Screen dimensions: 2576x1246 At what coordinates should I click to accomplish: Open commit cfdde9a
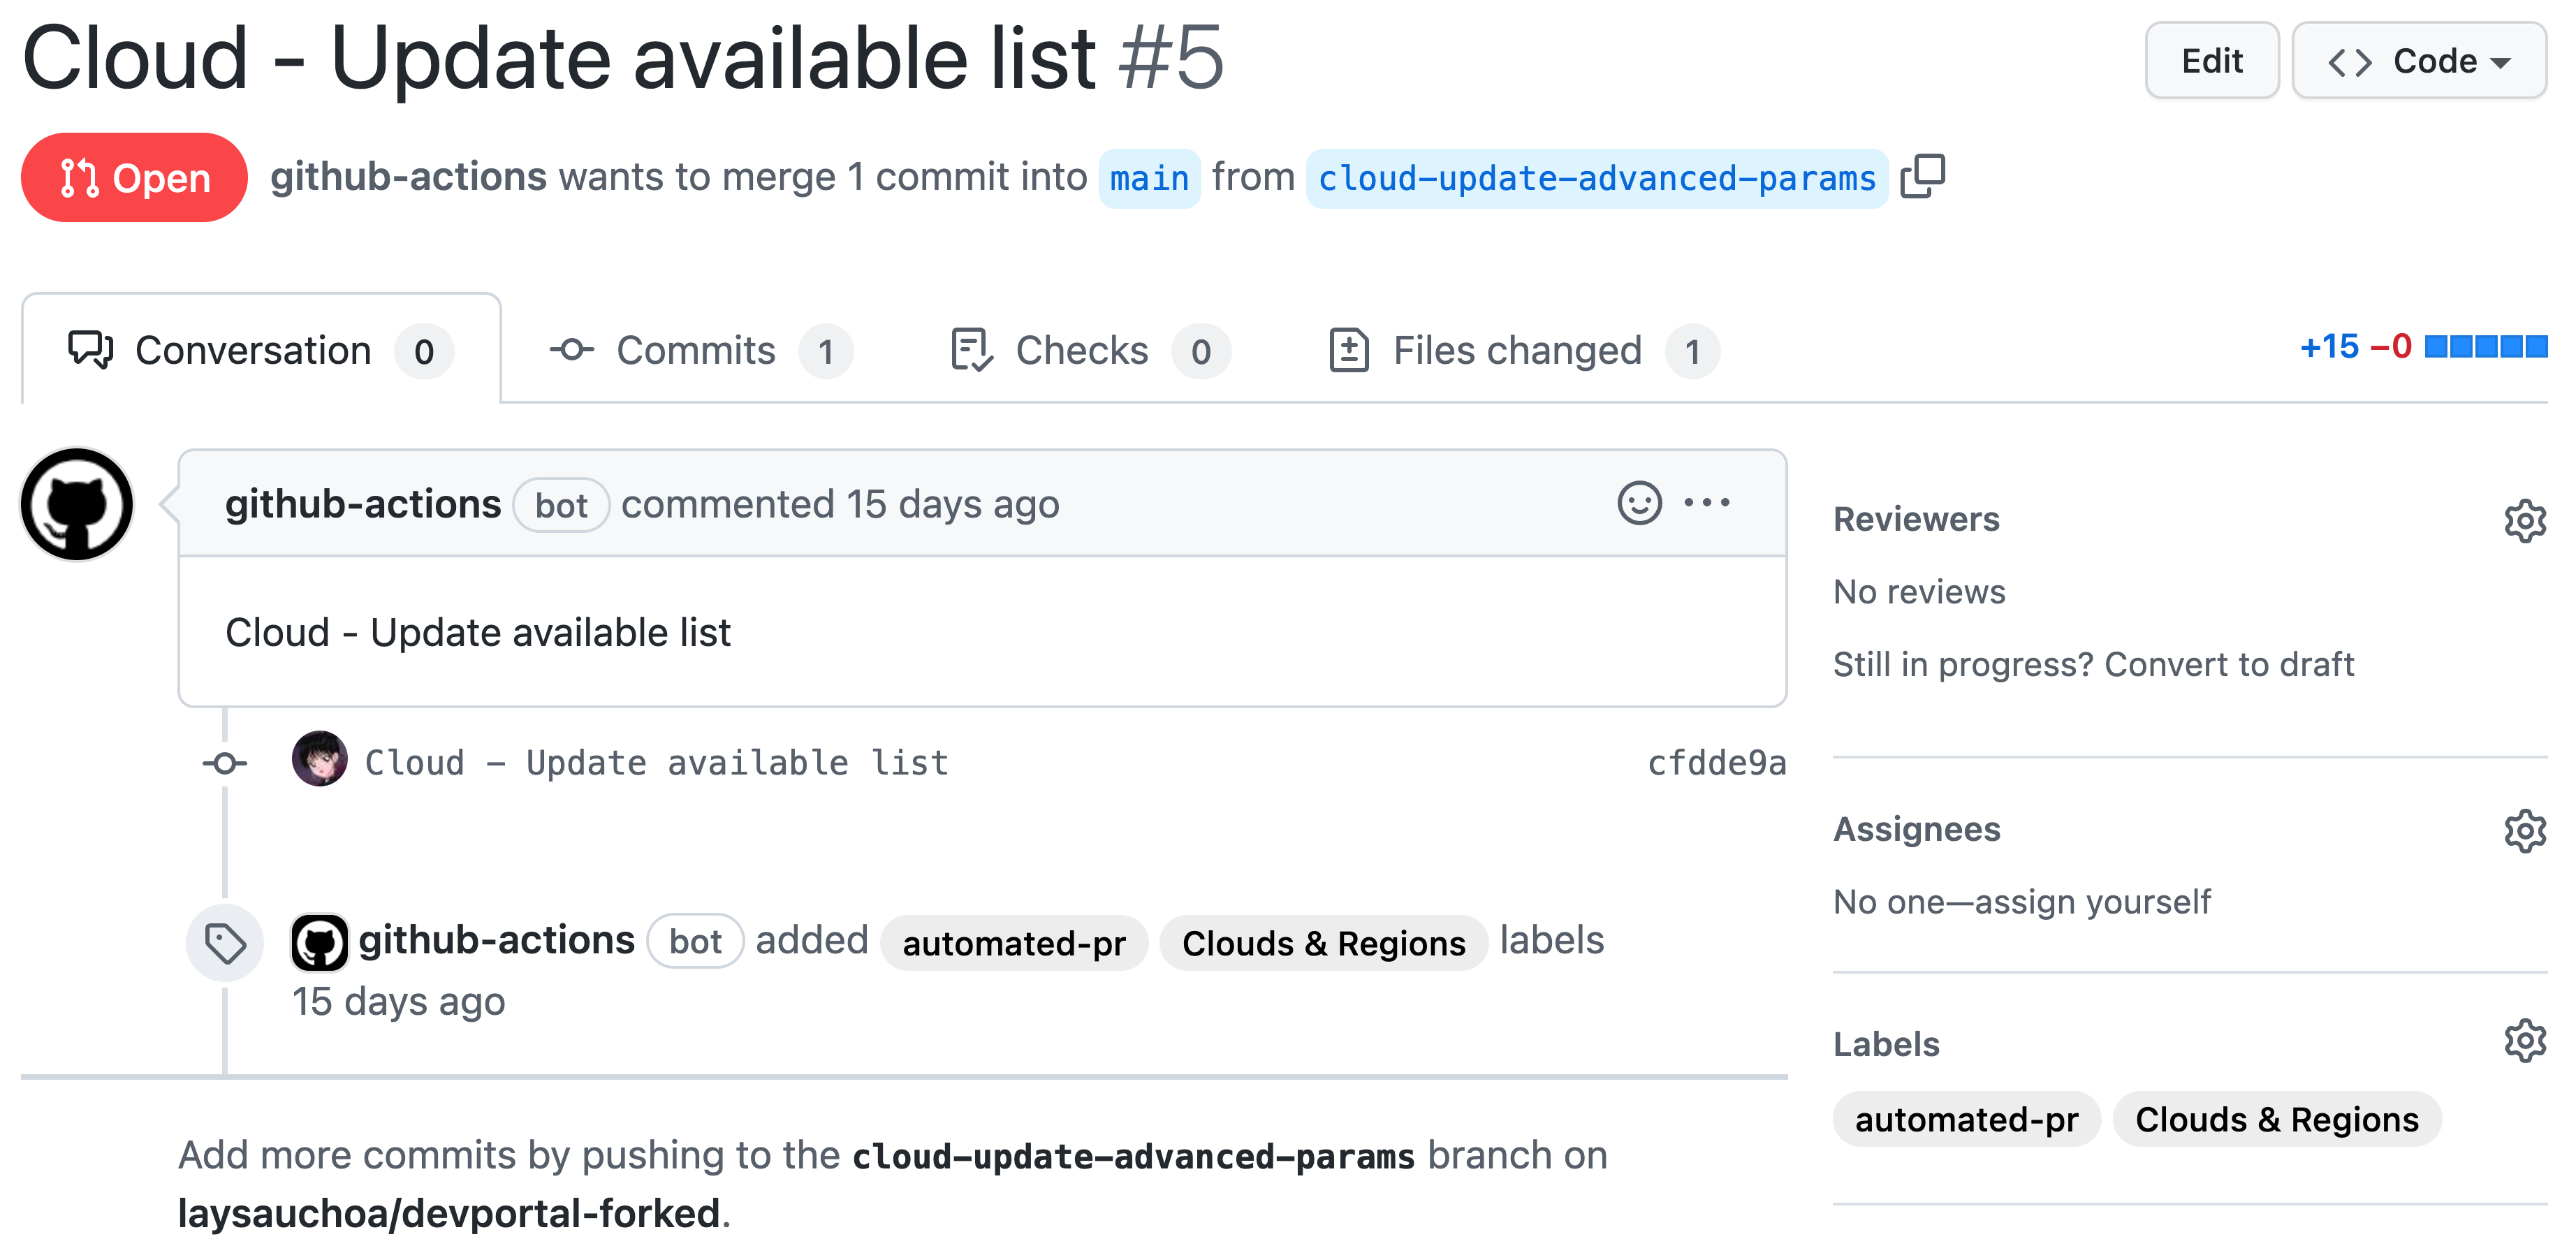click(x=1716, y=762)
